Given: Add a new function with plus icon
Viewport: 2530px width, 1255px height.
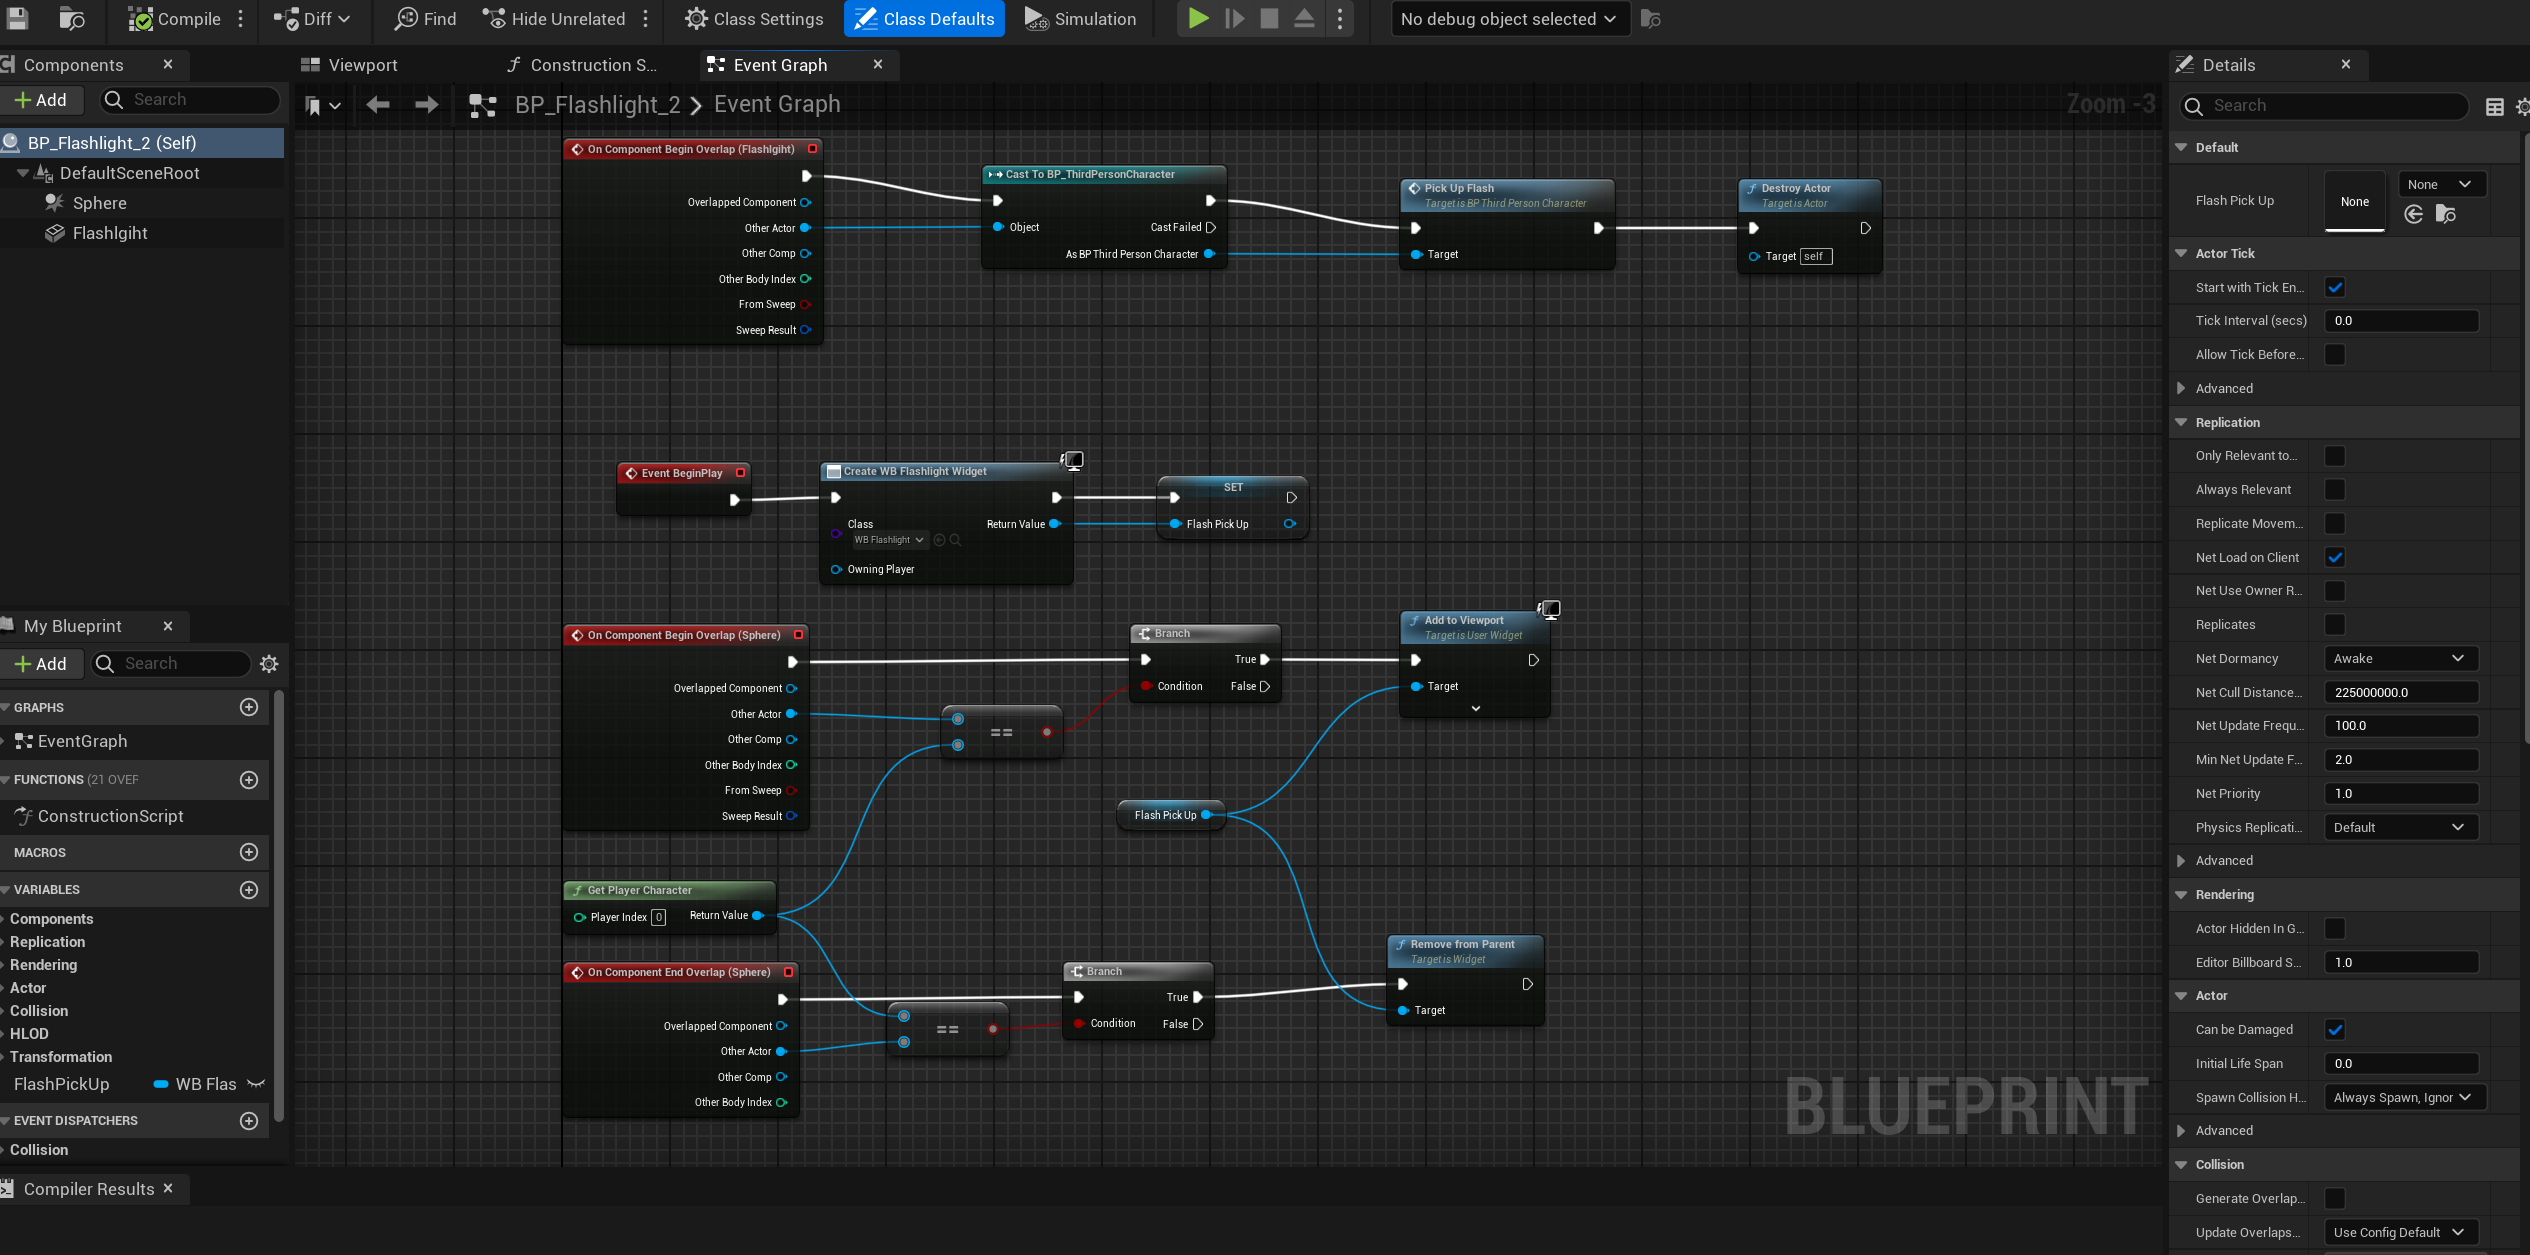Looking at the screenshot, I should pos(249,780).
